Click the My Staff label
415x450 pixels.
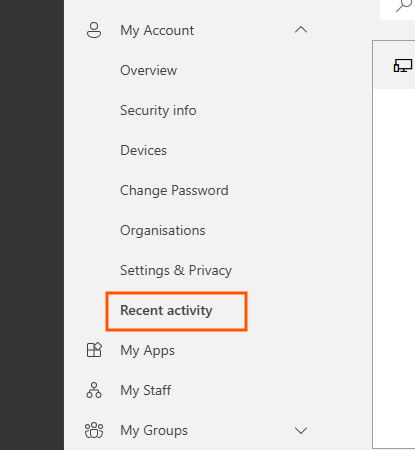pos(146,390)
